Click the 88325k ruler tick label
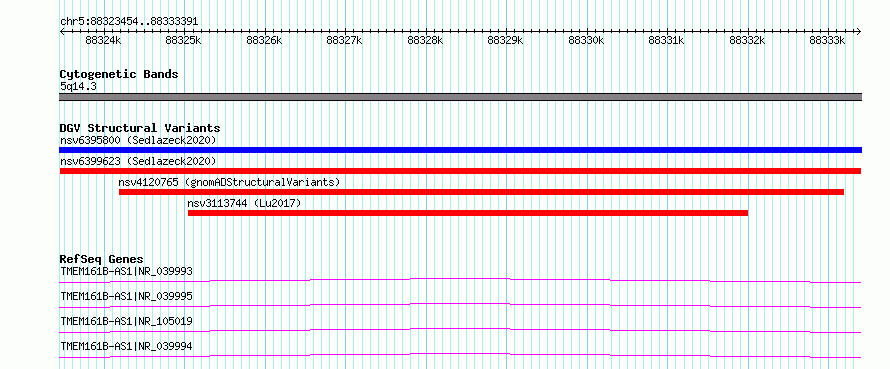 pyautogui.click(x=184, y=40)
